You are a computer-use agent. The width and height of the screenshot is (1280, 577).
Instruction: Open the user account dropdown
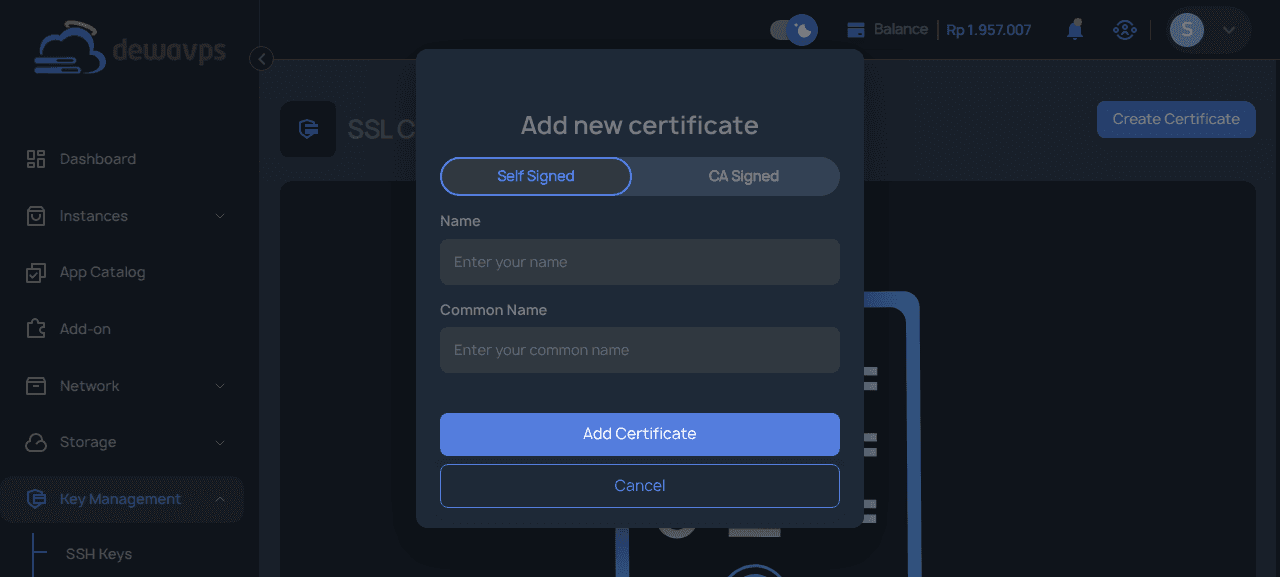tap(1207, 30)
